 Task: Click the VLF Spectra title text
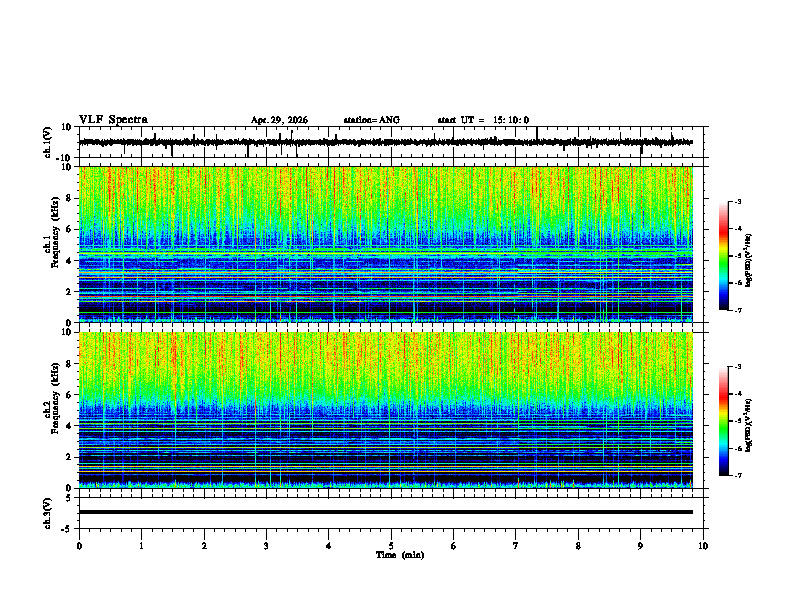(113, 120)
